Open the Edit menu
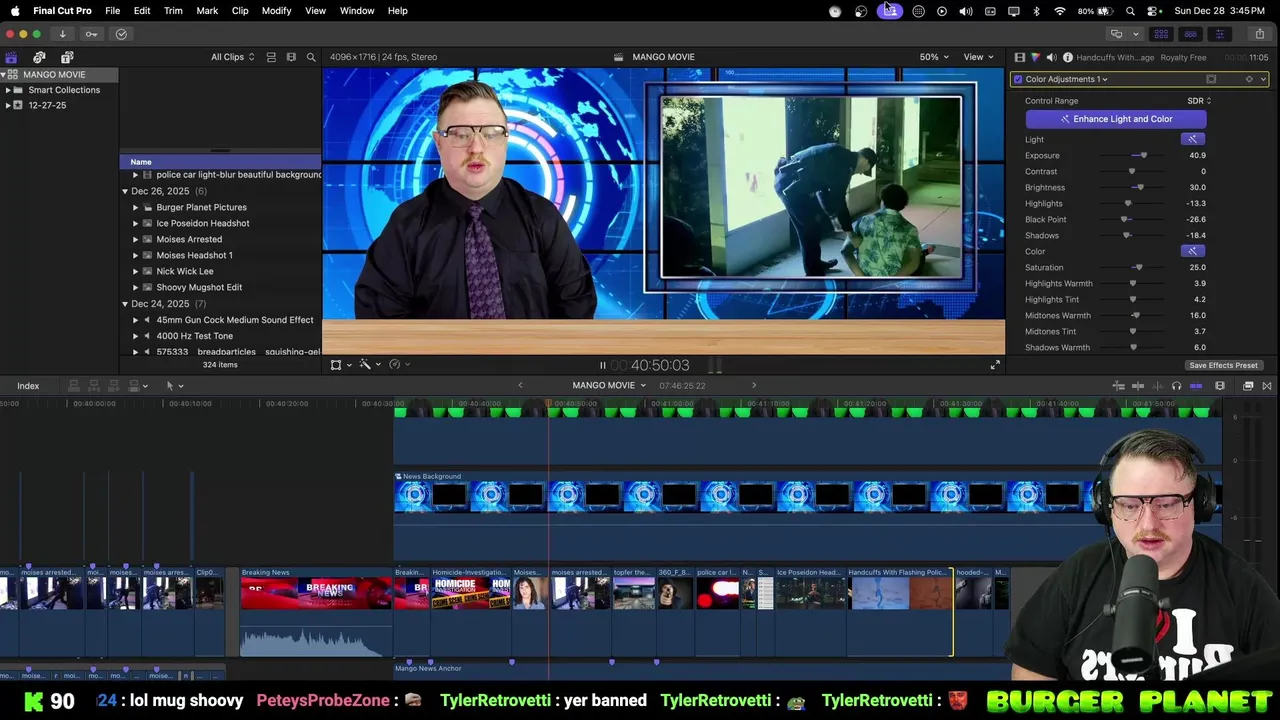 tap(142, 10)
